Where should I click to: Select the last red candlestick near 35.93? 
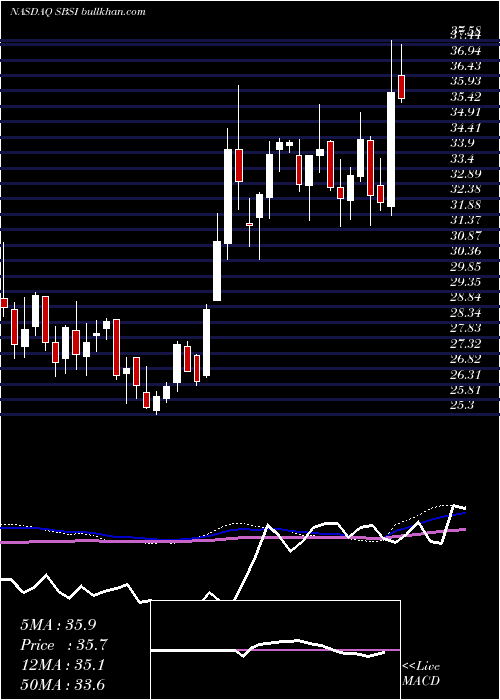401,87
